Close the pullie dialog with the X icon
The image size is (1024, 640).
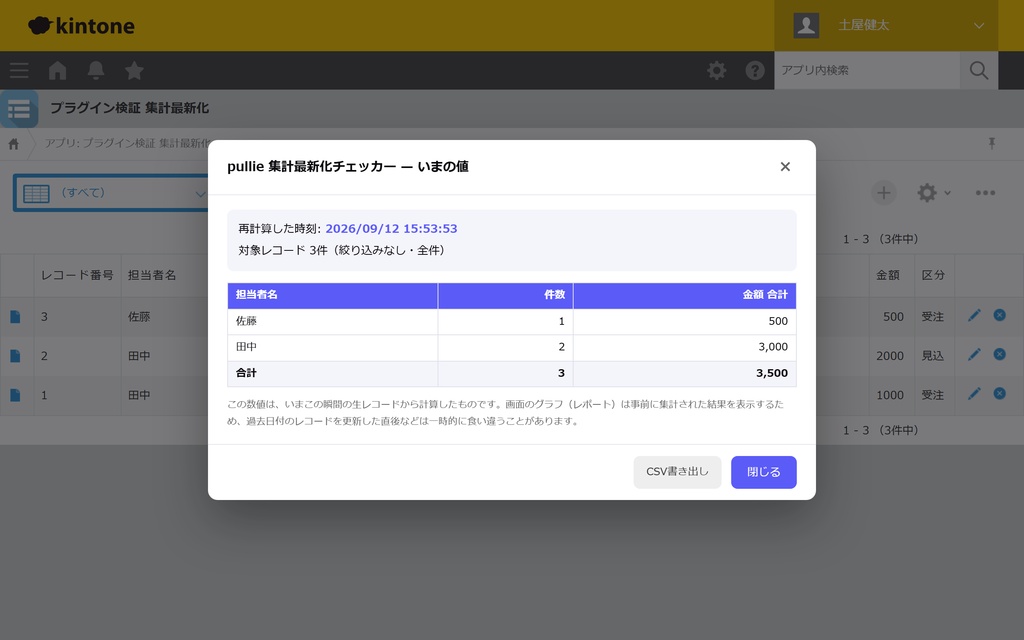coord(785,167)
